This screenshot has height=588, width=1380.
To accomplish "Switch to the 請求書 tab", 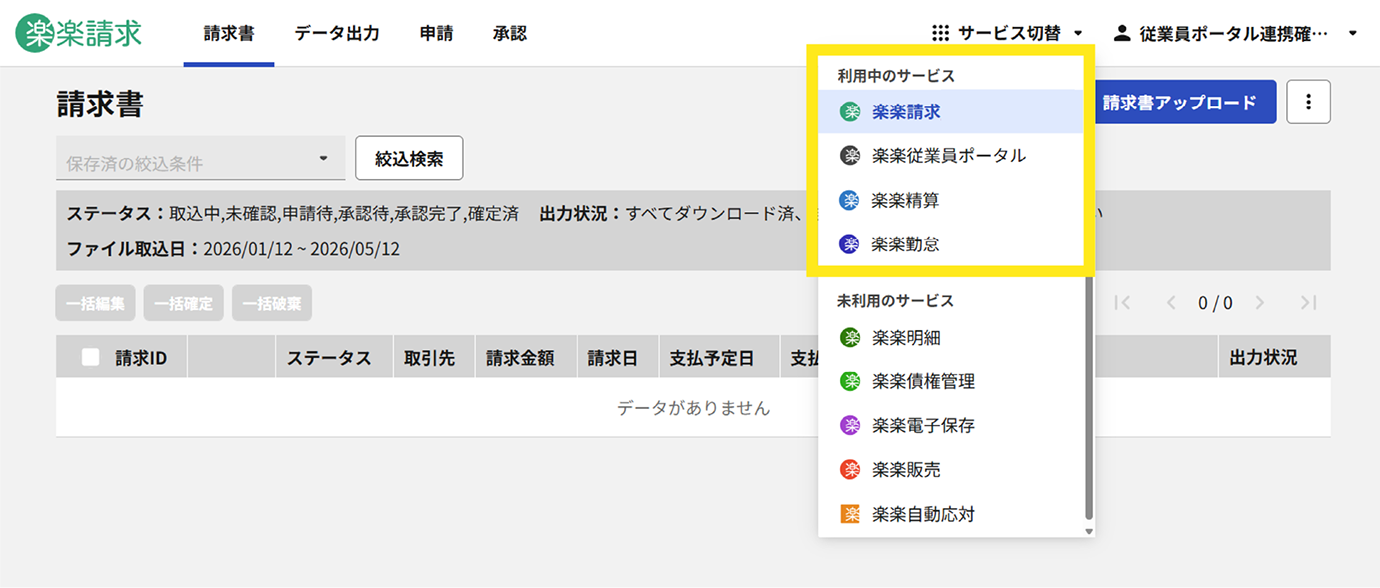I will pos(229,33).
